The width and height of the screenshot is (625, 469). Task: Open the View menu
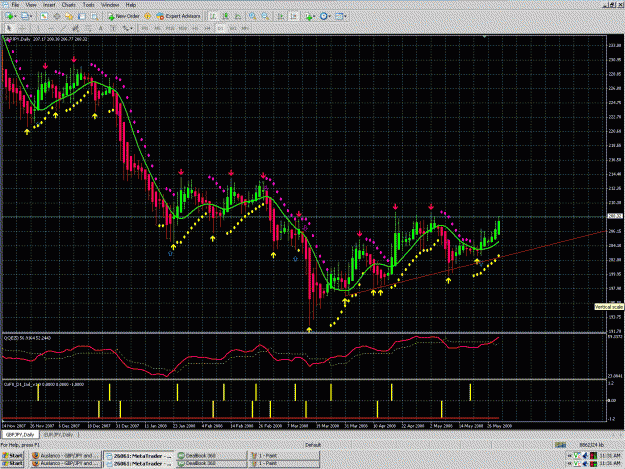[x=31, y=5]
